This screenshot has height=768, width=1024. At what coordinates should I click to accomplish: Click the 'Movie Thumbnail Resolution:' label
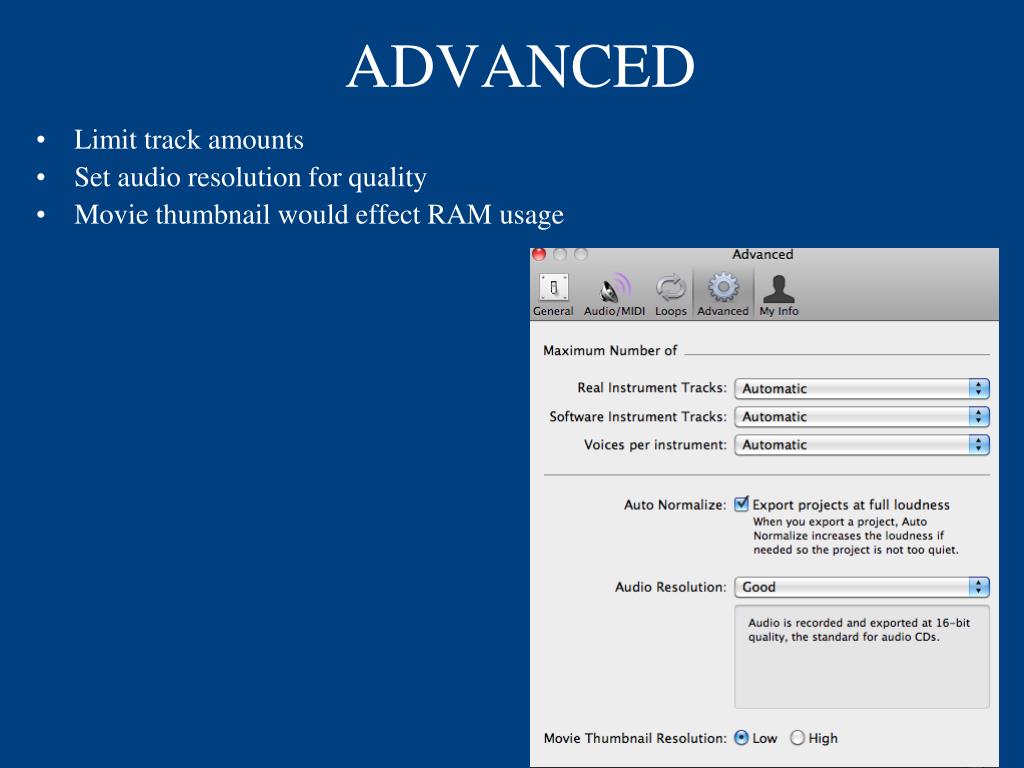click(x=635, y=739)
